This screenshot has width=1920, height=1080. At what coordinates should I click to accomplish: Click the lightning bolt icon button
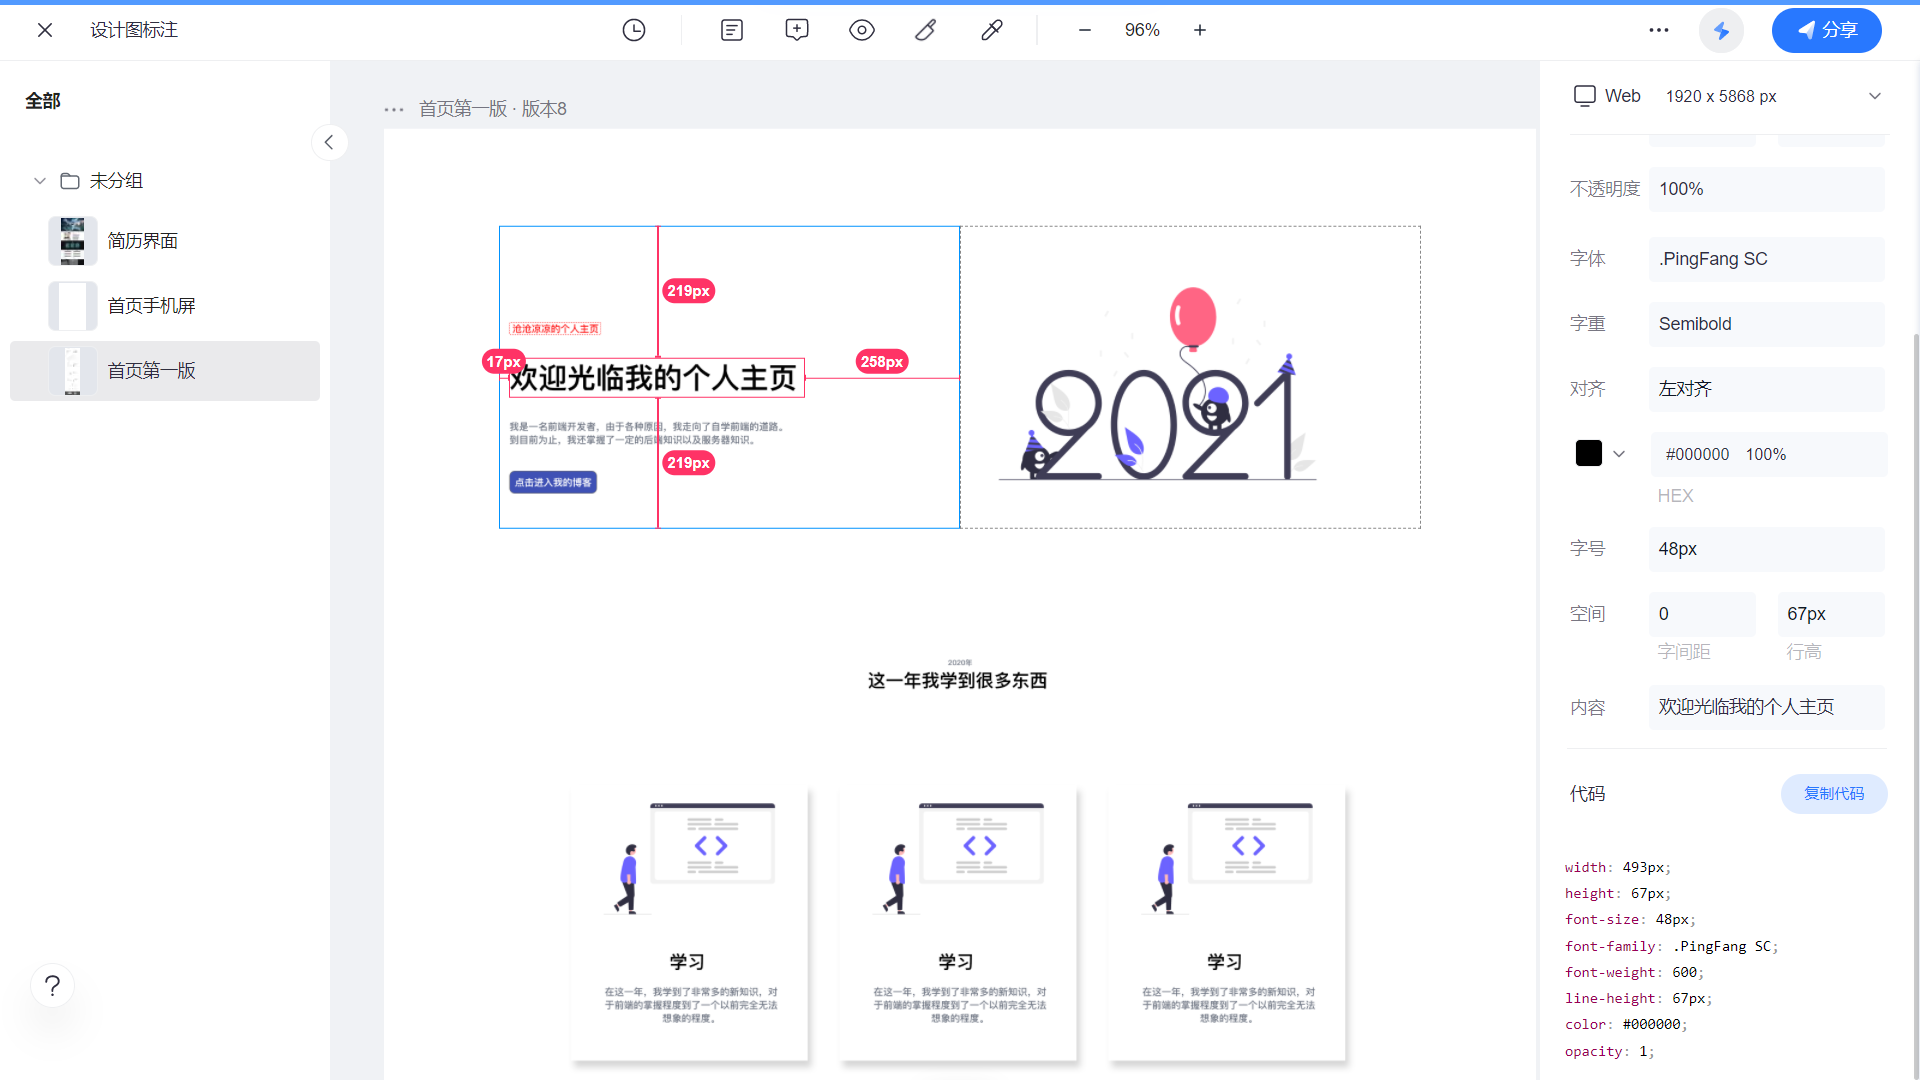pos(1721,30)
